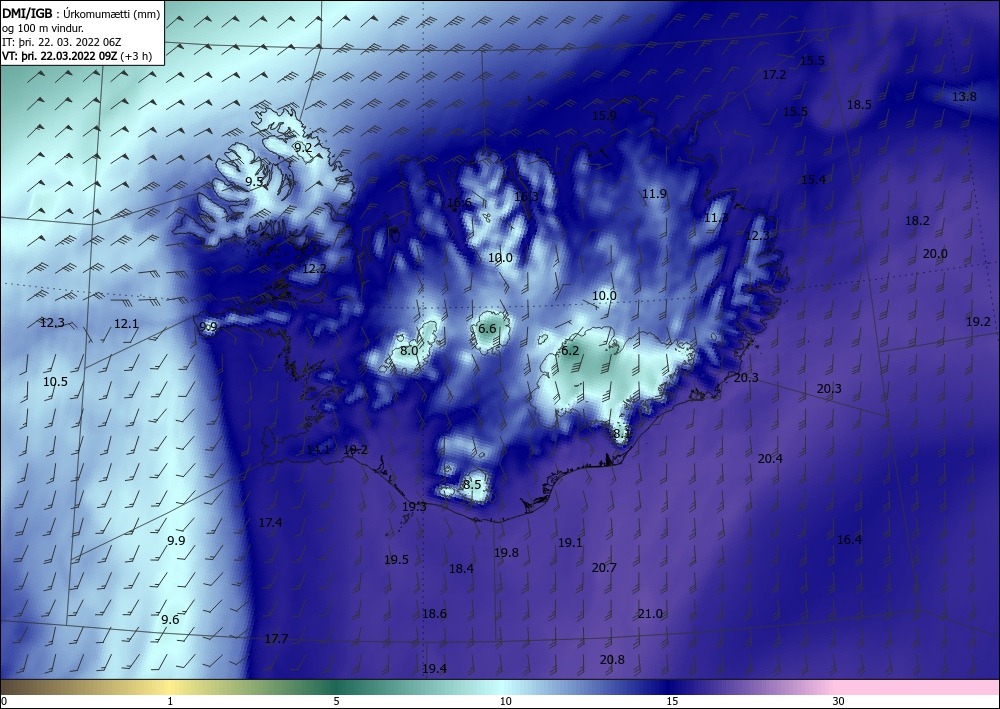The height and width of the screenshot is (709, 1000).
Task: Click the map value 19.4
Action: (434, 669)
